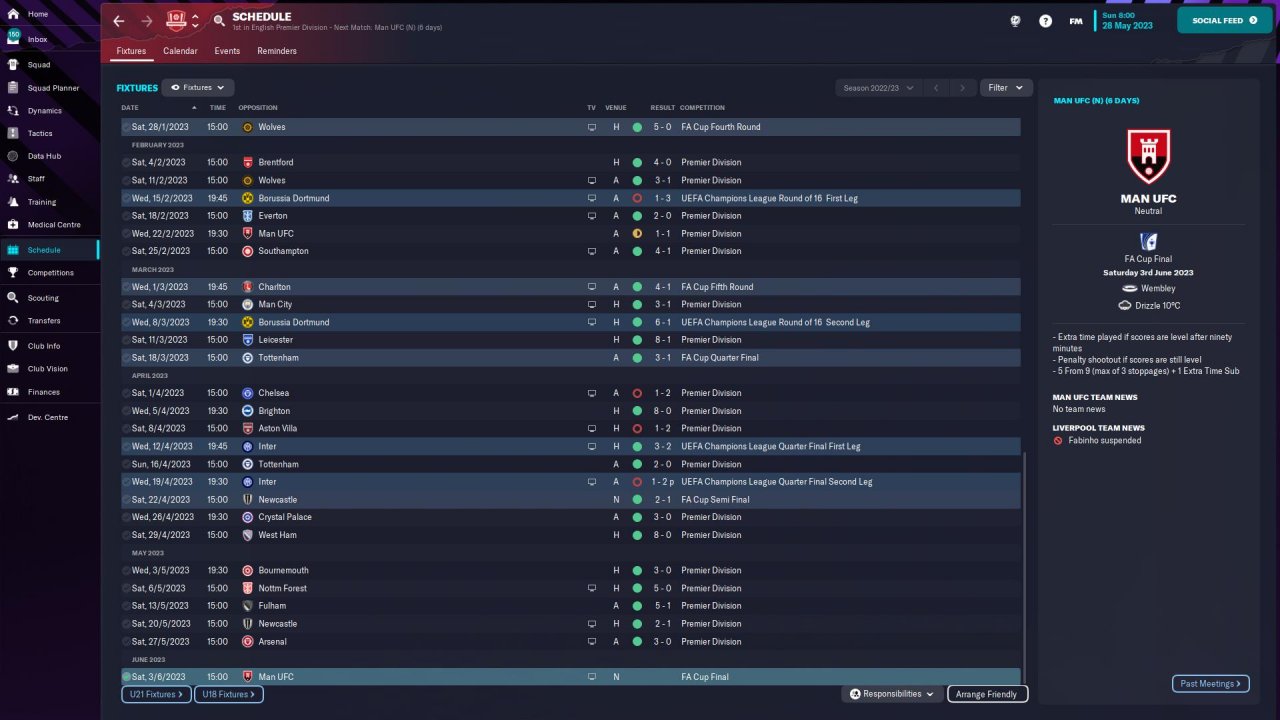
Task: Click the next season arrow
Action: [x=962, y=88]
